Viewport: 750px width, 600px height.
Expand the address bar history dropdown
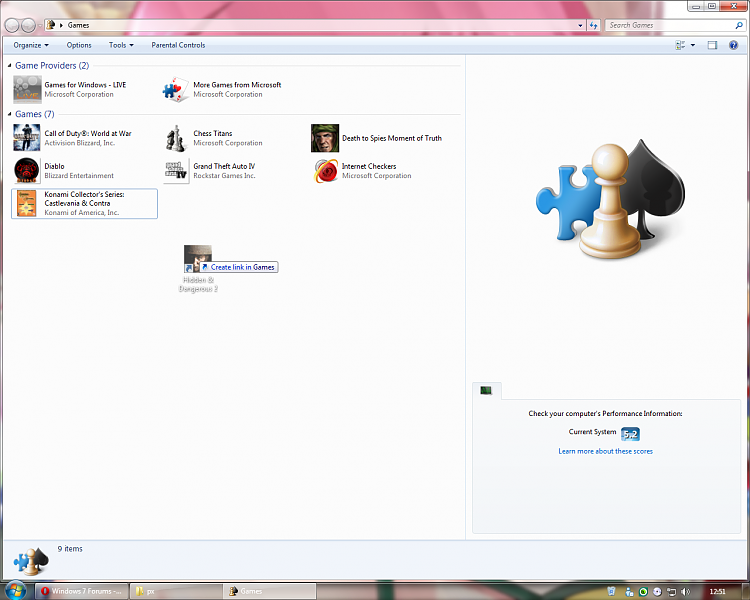point(580,25)
